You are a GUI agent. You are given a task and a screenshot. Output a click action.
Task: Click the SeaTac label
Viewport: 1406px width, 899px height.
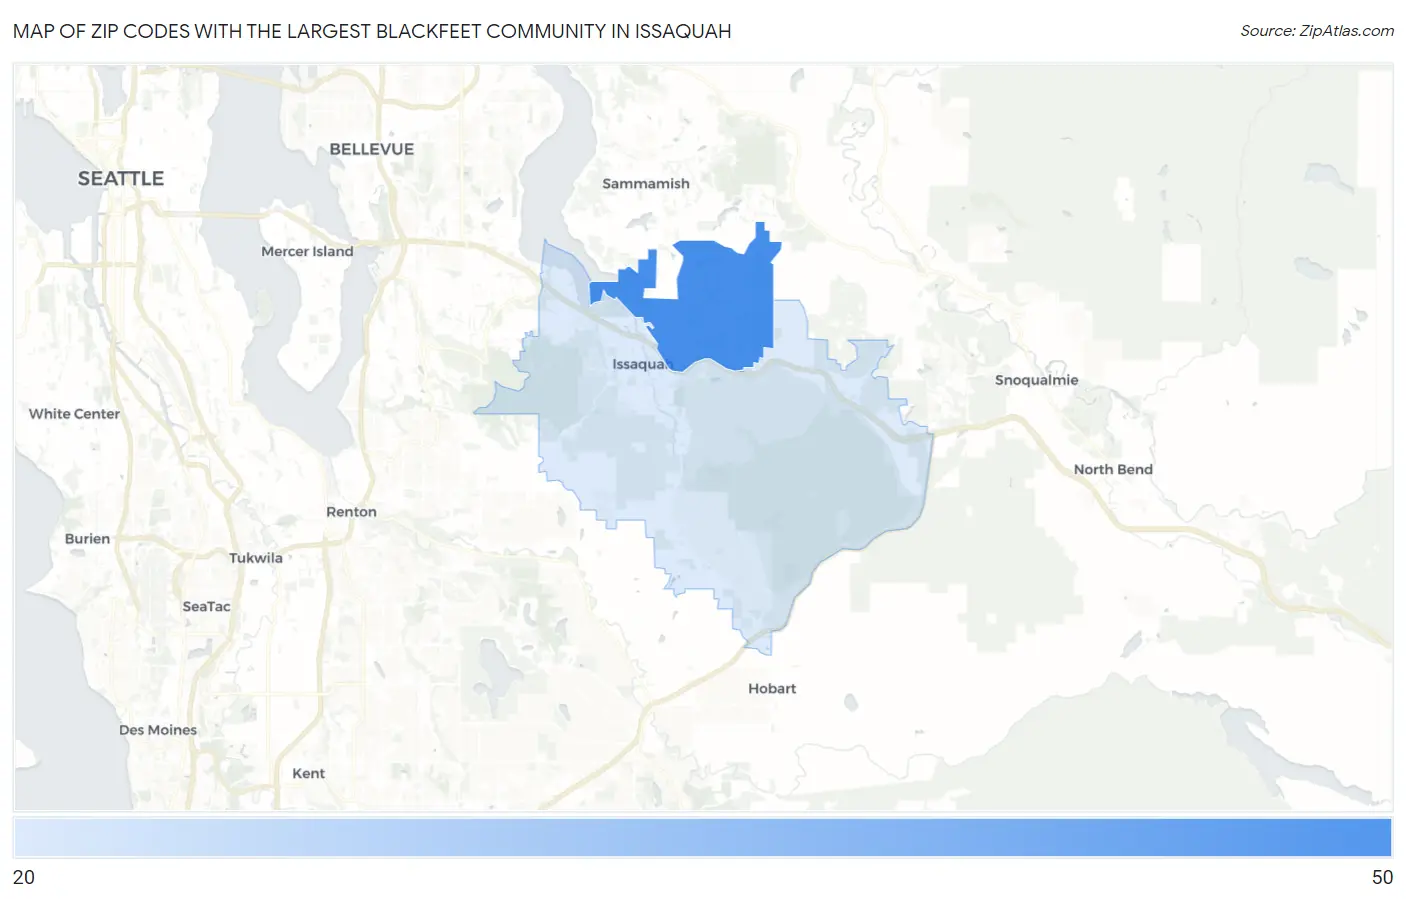[206, 606]
